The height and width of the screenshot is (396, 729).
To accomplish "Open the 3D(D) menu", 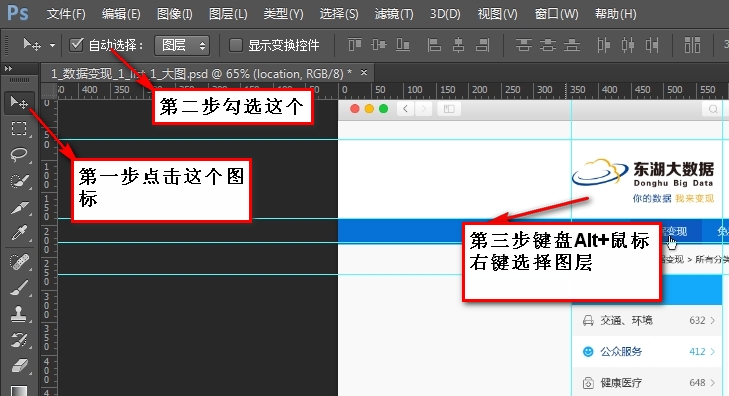I will pyautogui.click(x=445, y=14).
